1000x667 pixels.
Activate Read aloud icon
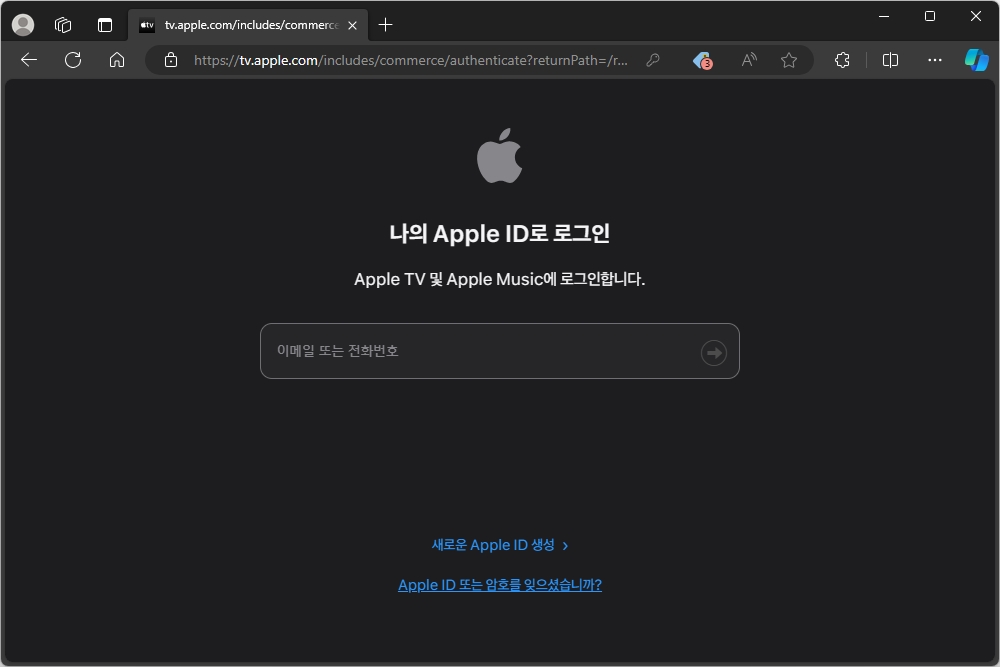pos(749,60)
